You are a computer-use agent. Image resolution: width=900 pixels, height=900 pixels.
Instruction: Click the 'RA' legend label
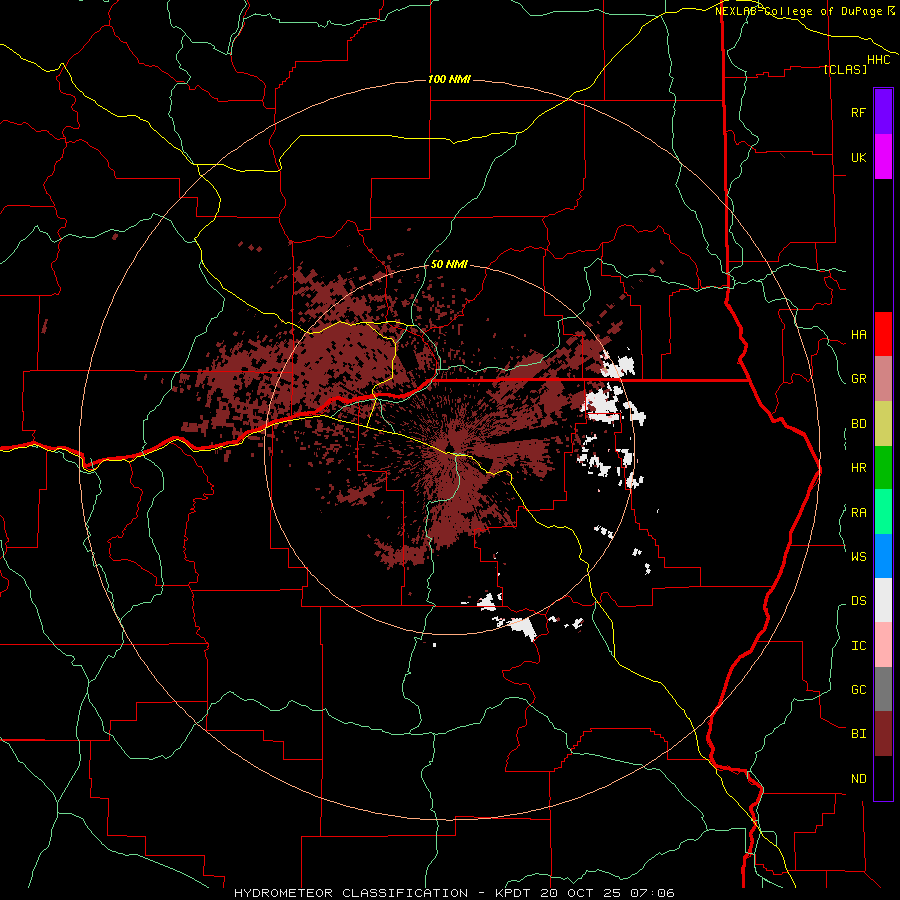tap(858, 513)
